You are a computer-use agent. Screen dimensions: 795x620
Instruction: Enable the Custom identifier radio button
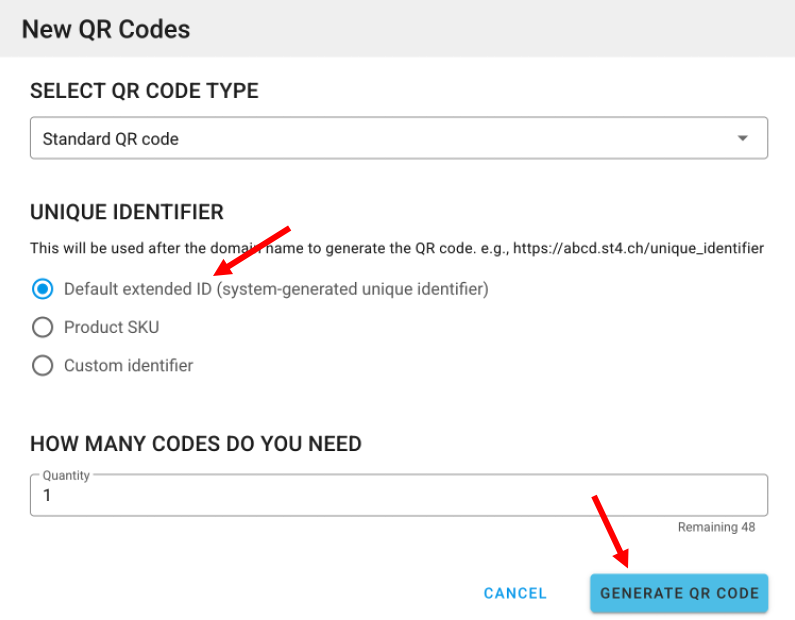point(42,365)
